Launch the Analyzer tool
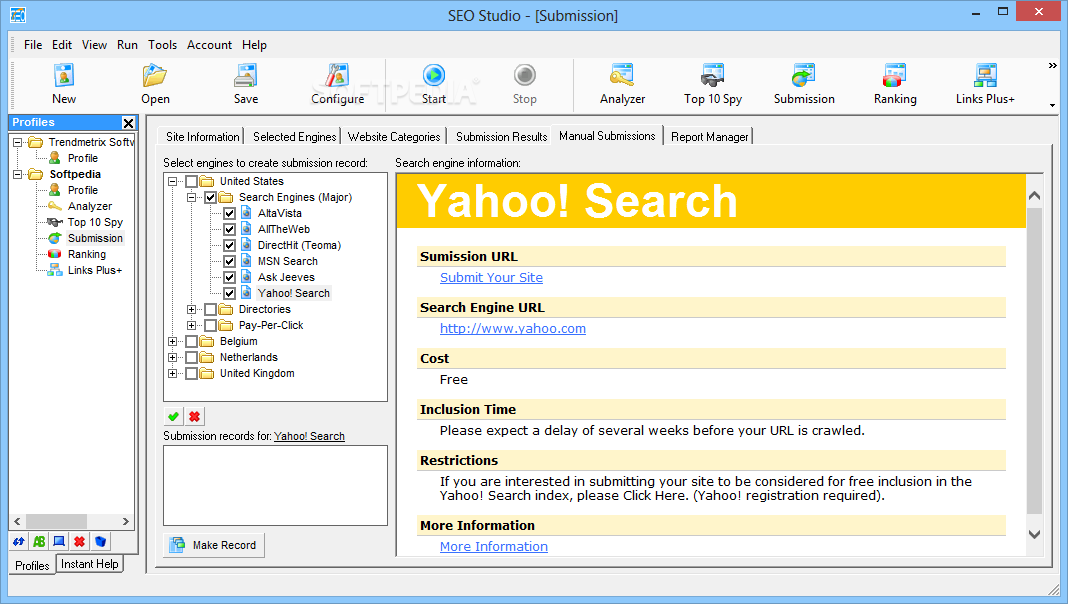Viewport: 1068px width, 604px height. [622, 84]
